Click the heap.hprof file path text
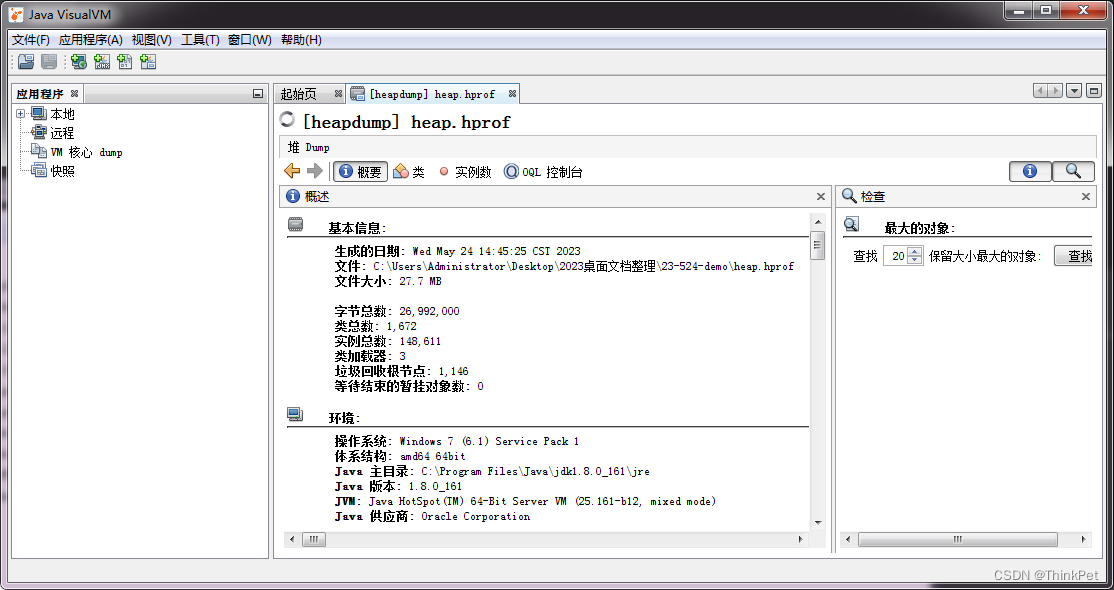 [583, 266]
